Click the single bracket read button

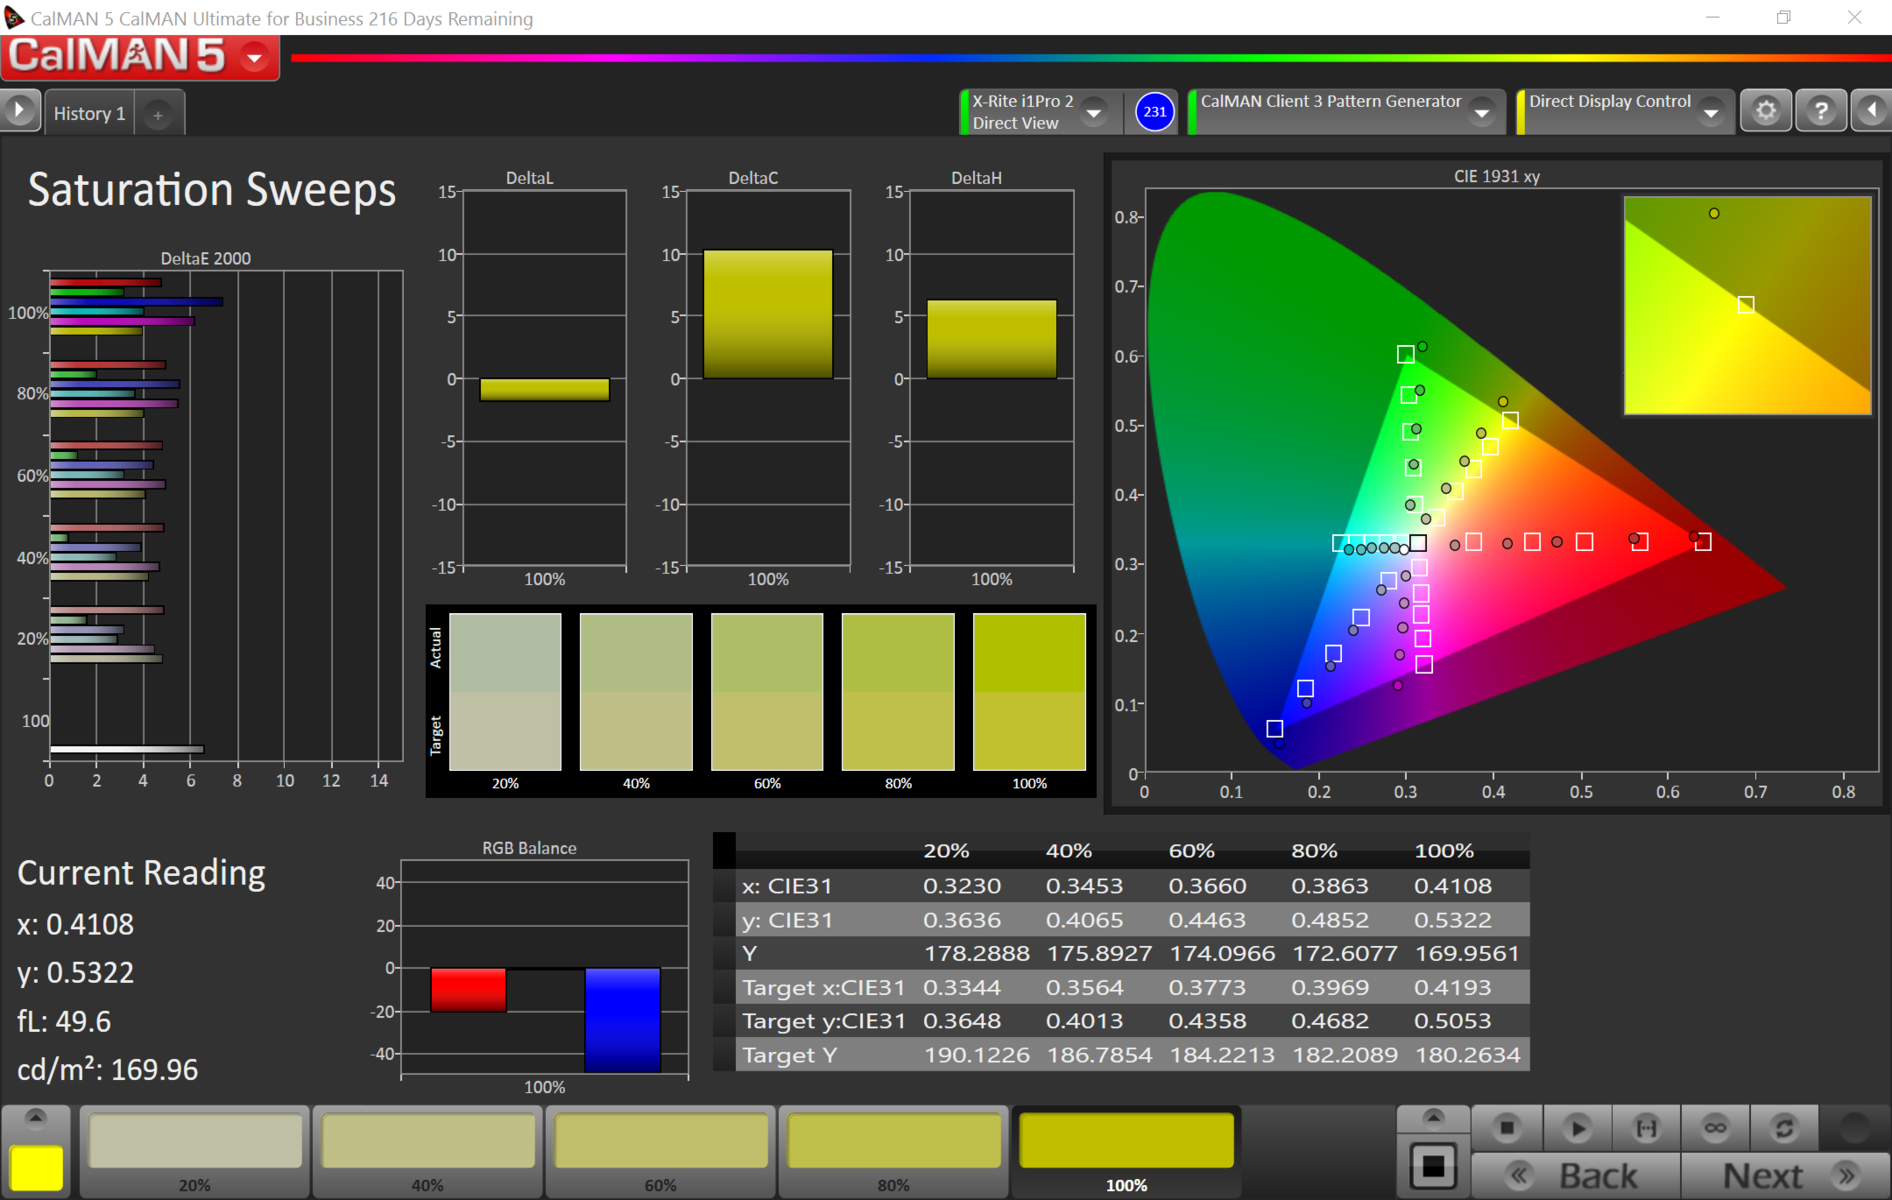coord(1646,1128)
